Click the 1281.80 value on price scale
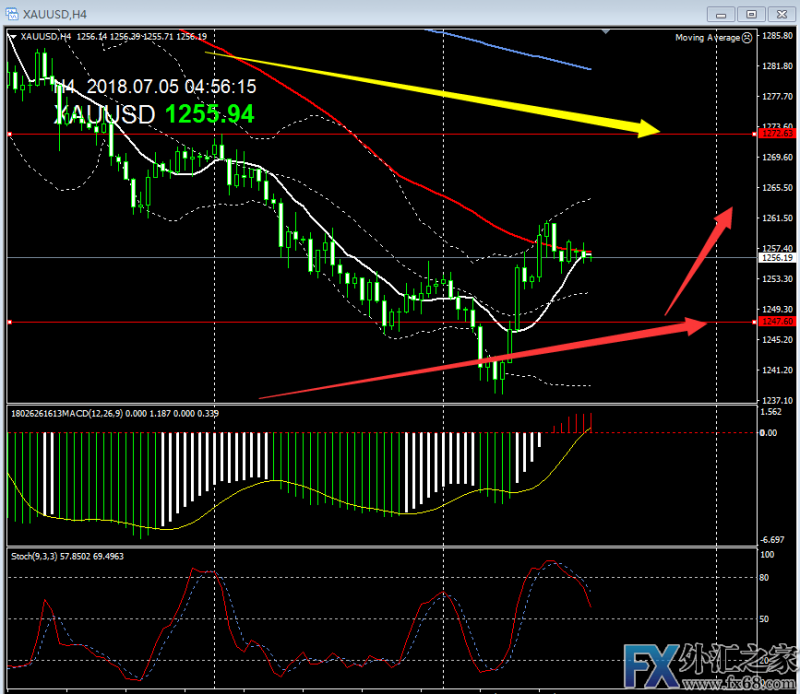 [778, 66]
